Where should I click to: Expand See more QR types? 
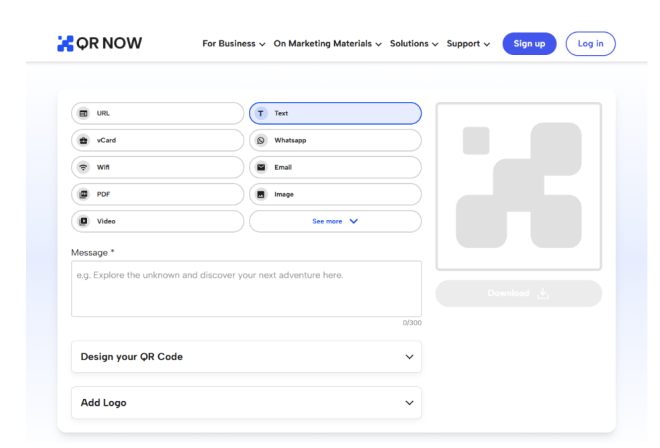pyautogui.click(x=335, y=221)
